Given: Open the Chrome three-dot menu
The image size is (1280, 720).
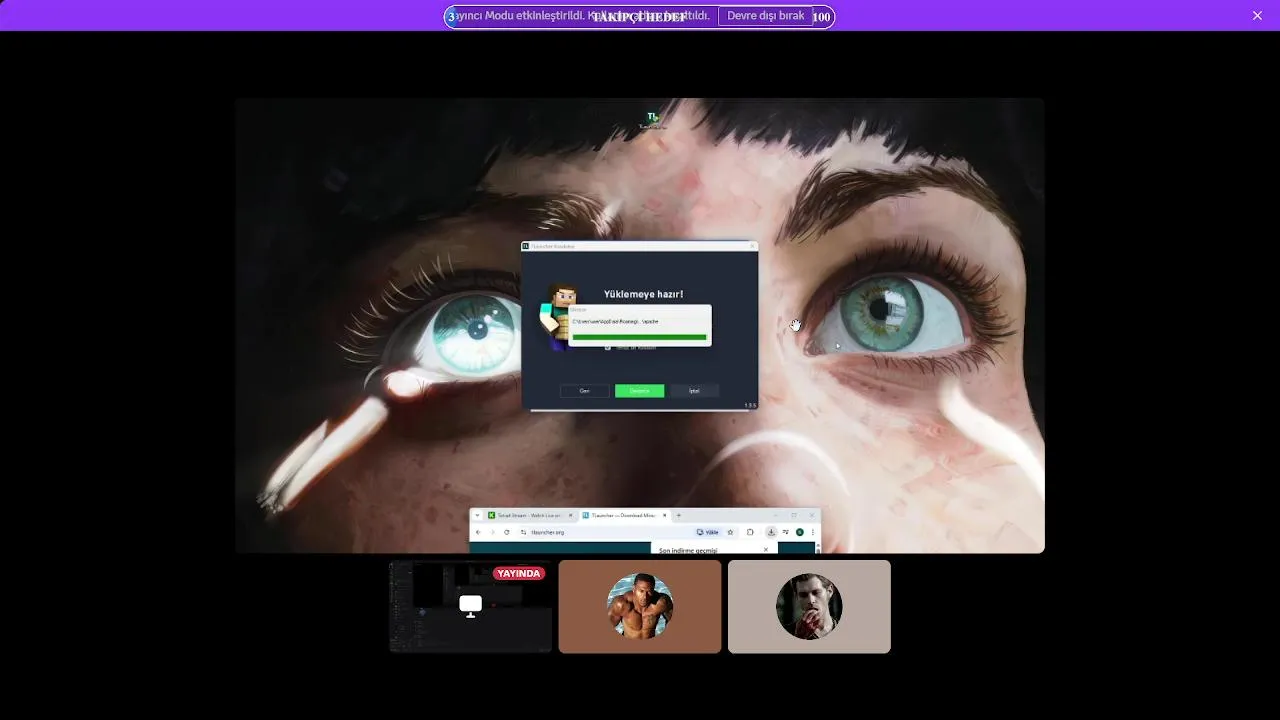Looking at the screenshot, I should tap(812, 532).
